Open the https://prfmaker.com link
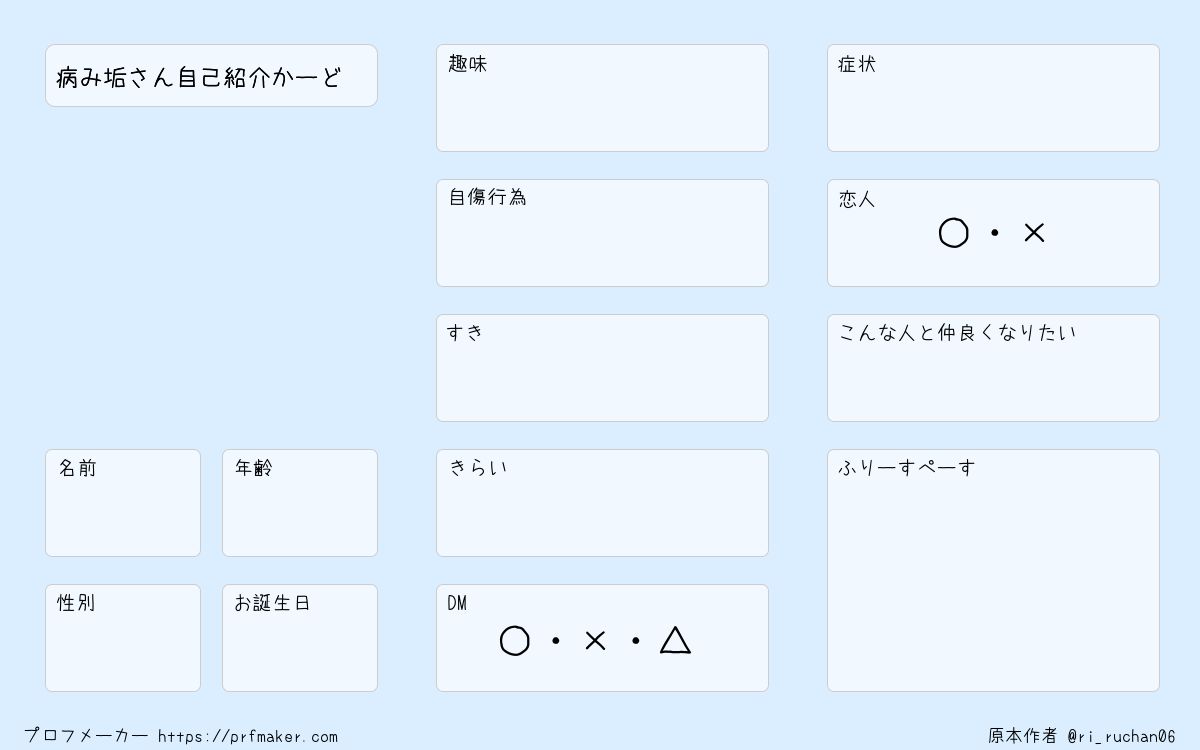 tap(248, 737)
